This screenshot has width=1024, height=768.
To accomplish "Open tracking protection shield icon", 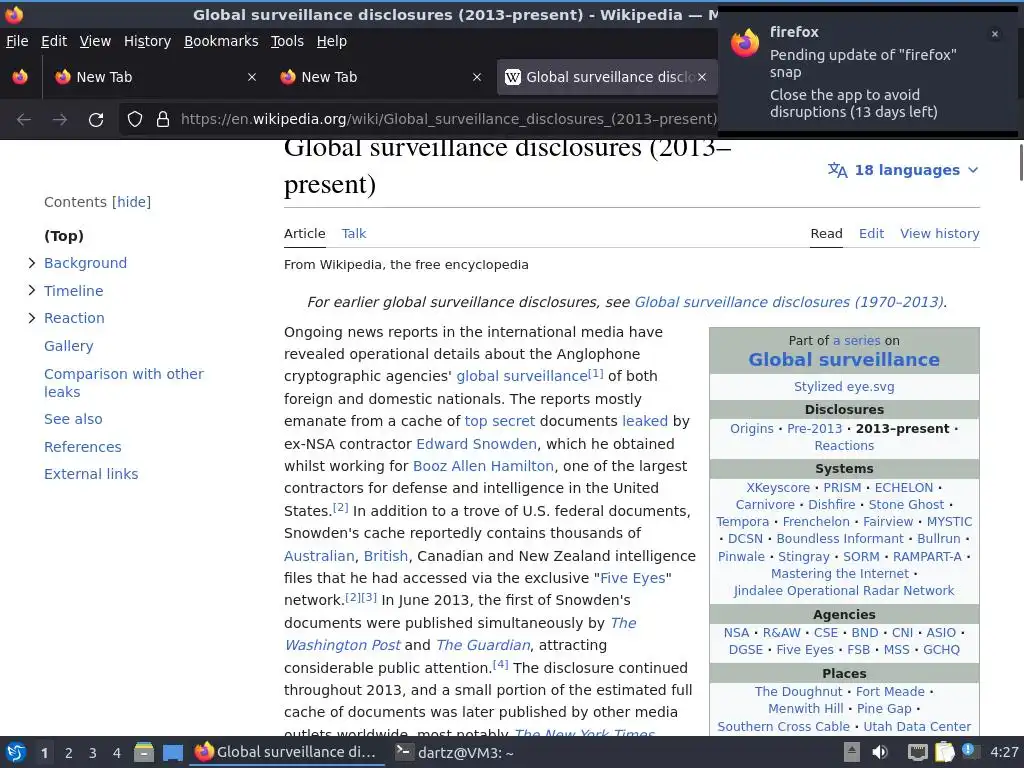I will point(135,119).
